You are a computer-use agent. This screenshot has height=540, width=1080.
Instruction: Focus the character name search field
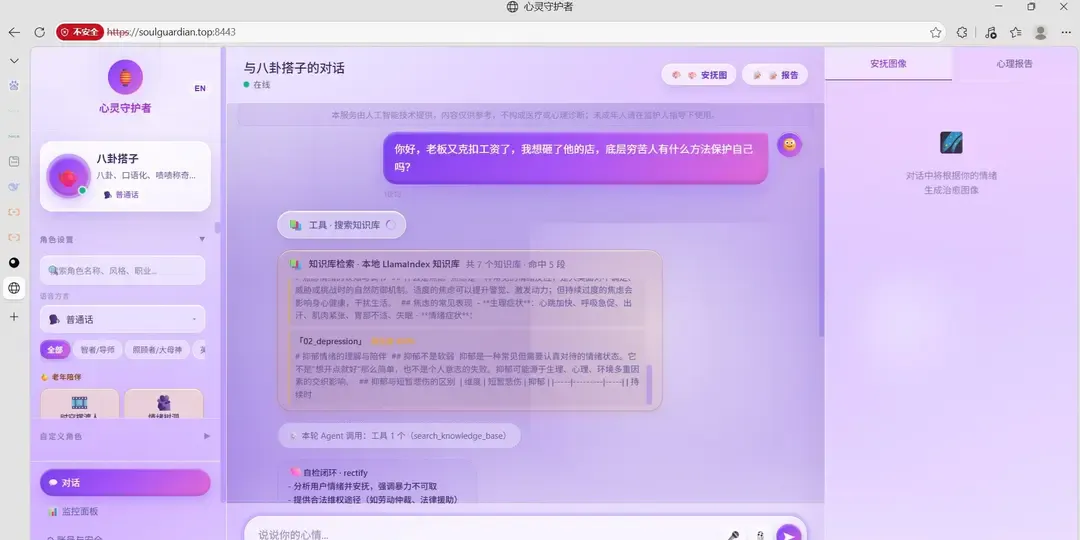[123, 270]
